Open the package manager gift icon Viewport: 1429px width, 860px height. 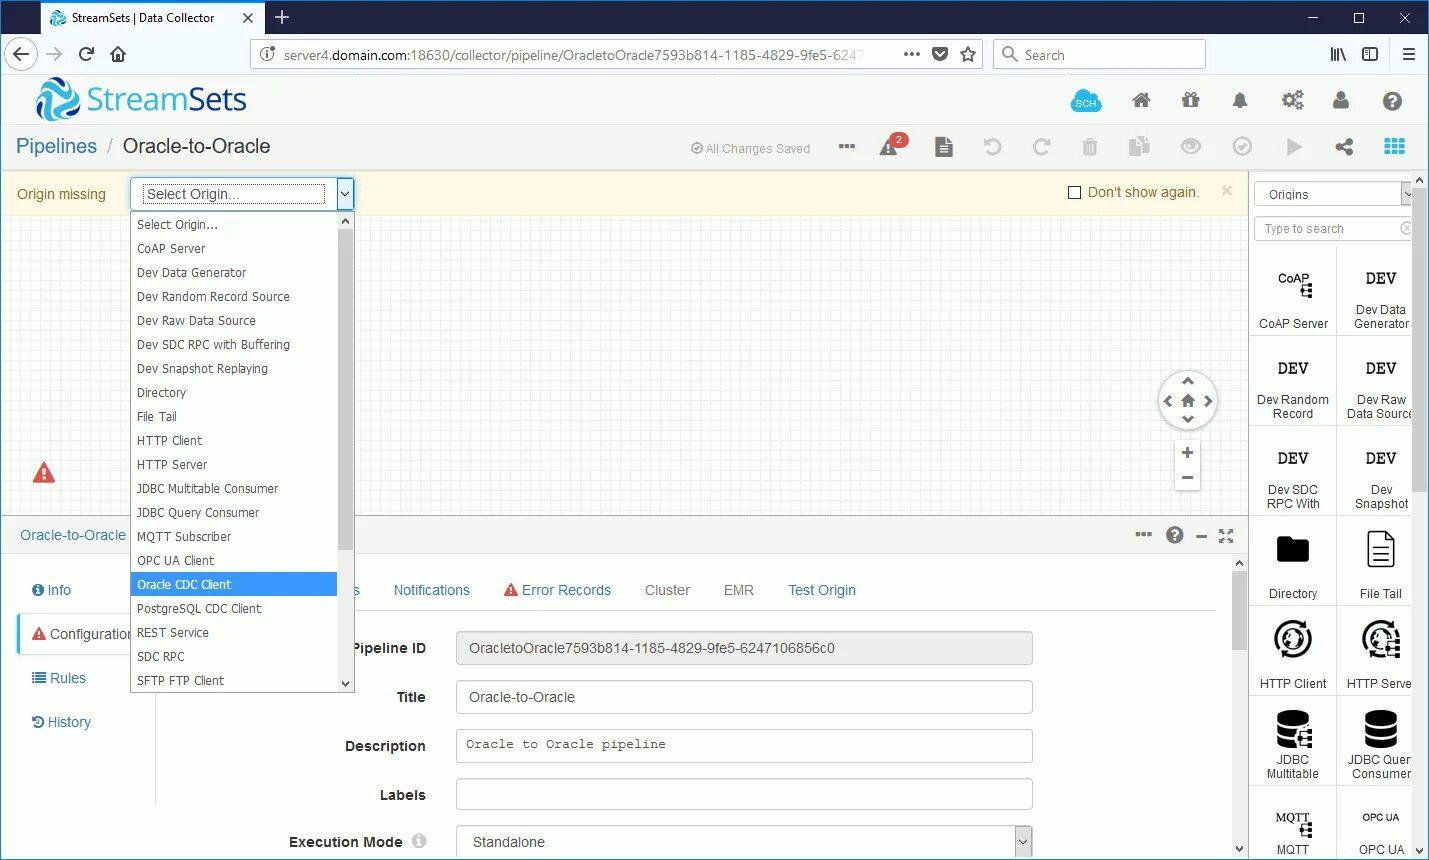1190,100
